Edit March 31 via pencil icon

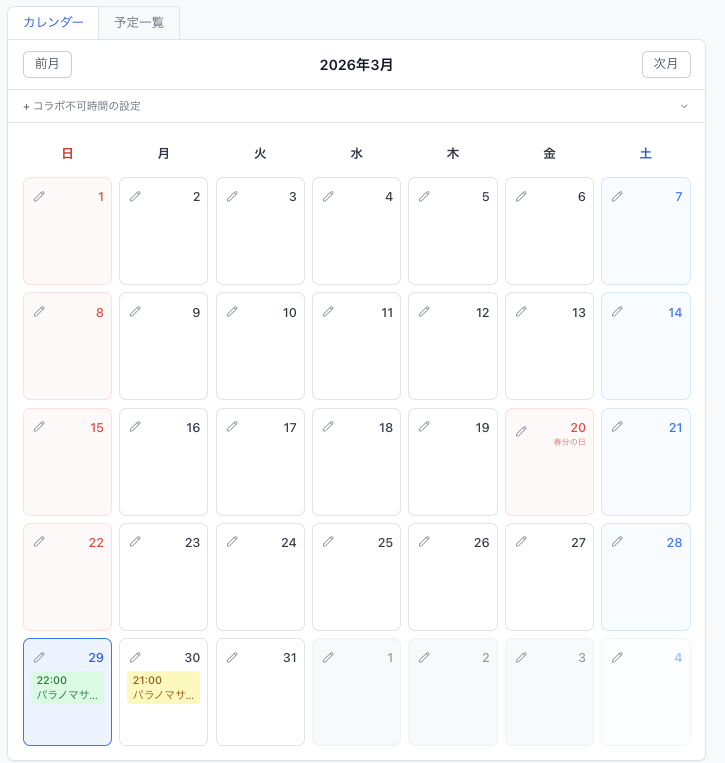(232, 658)
